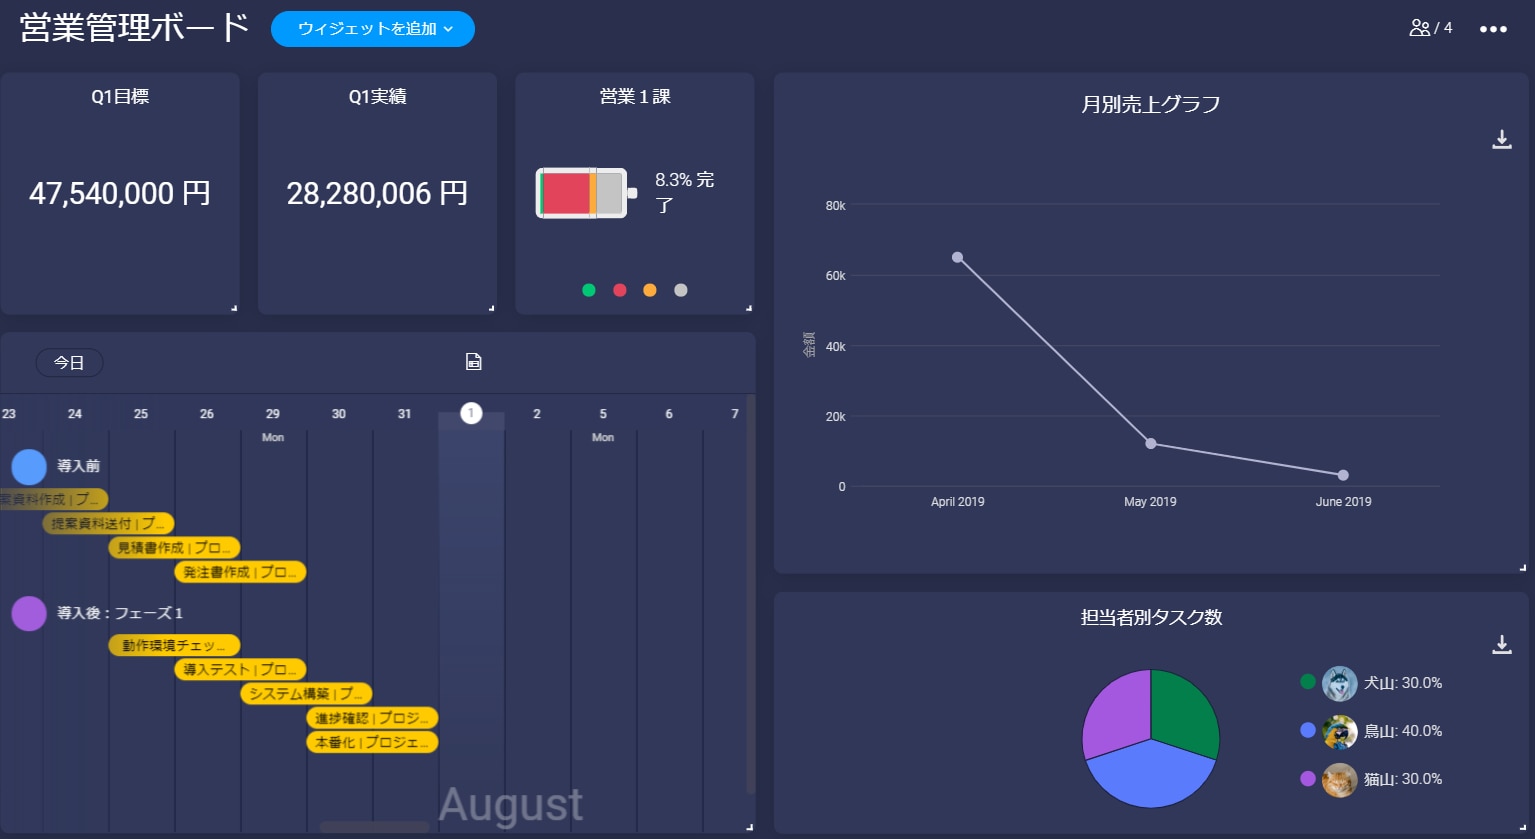
Task: Click the red battery legend dot
Action: click(x=619, y=290)
